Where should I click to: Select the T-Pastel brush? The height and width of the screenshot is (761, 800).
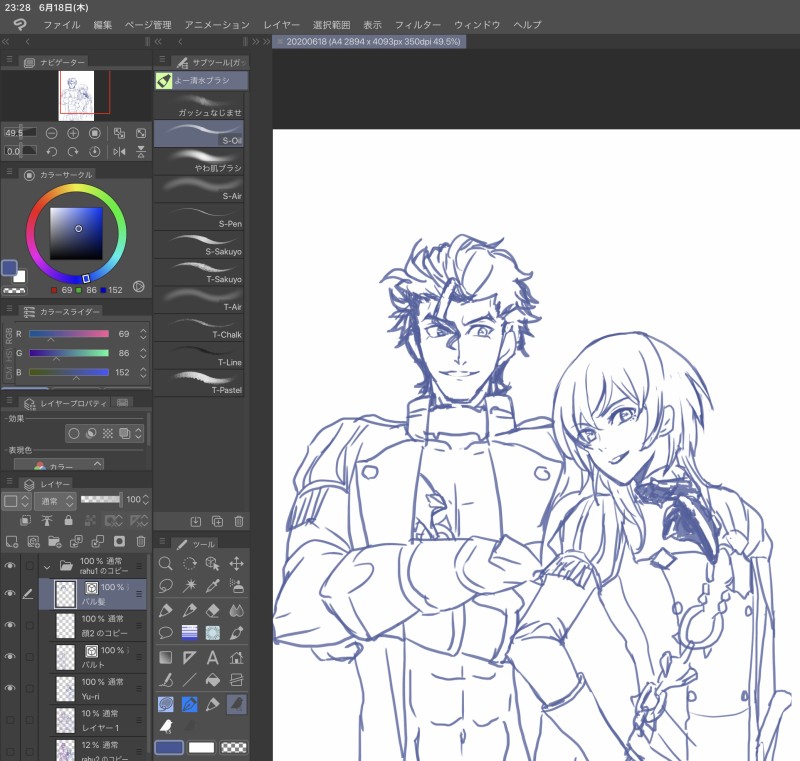[199, 384]
